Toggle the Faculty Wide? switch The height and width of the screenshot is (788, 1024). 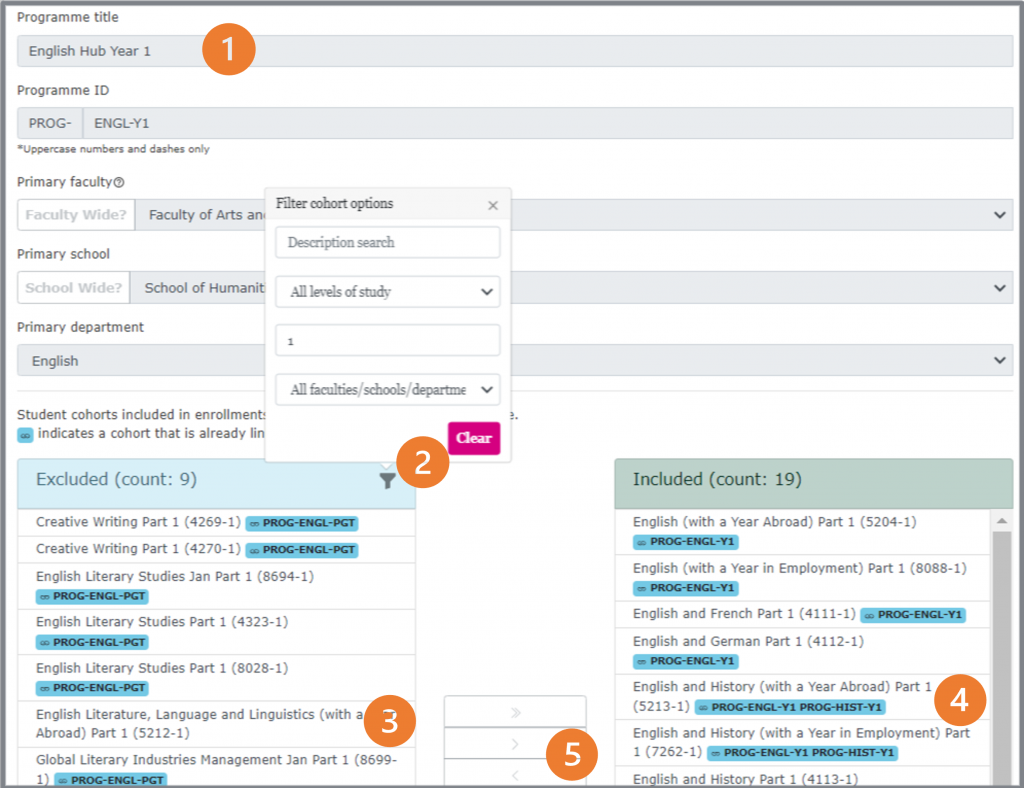(76, 215)
